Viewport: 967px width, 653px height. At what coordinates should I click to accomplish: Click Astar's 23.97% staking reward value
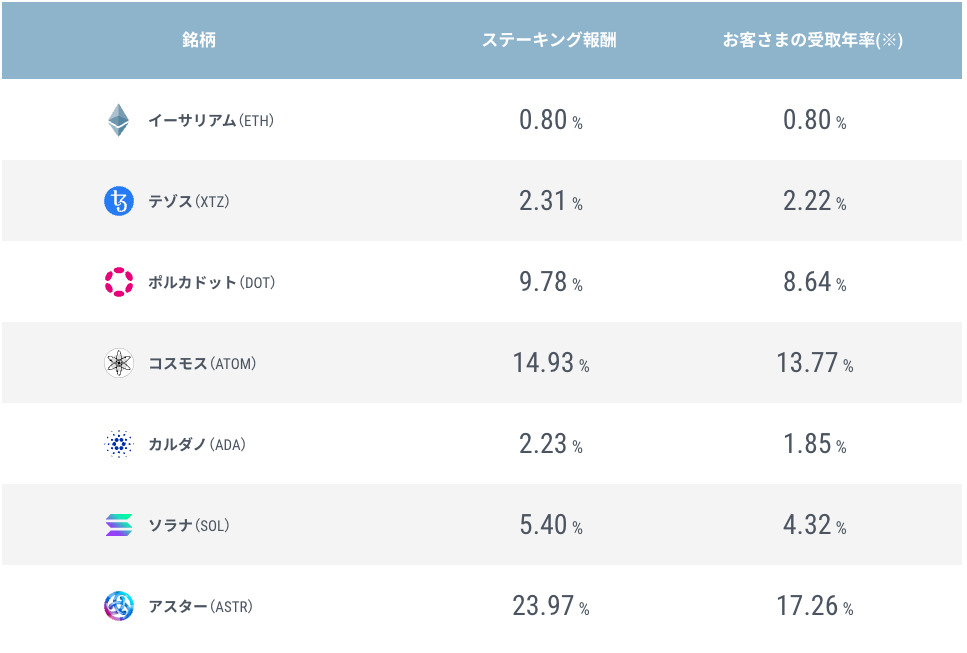tap(550, 606)
